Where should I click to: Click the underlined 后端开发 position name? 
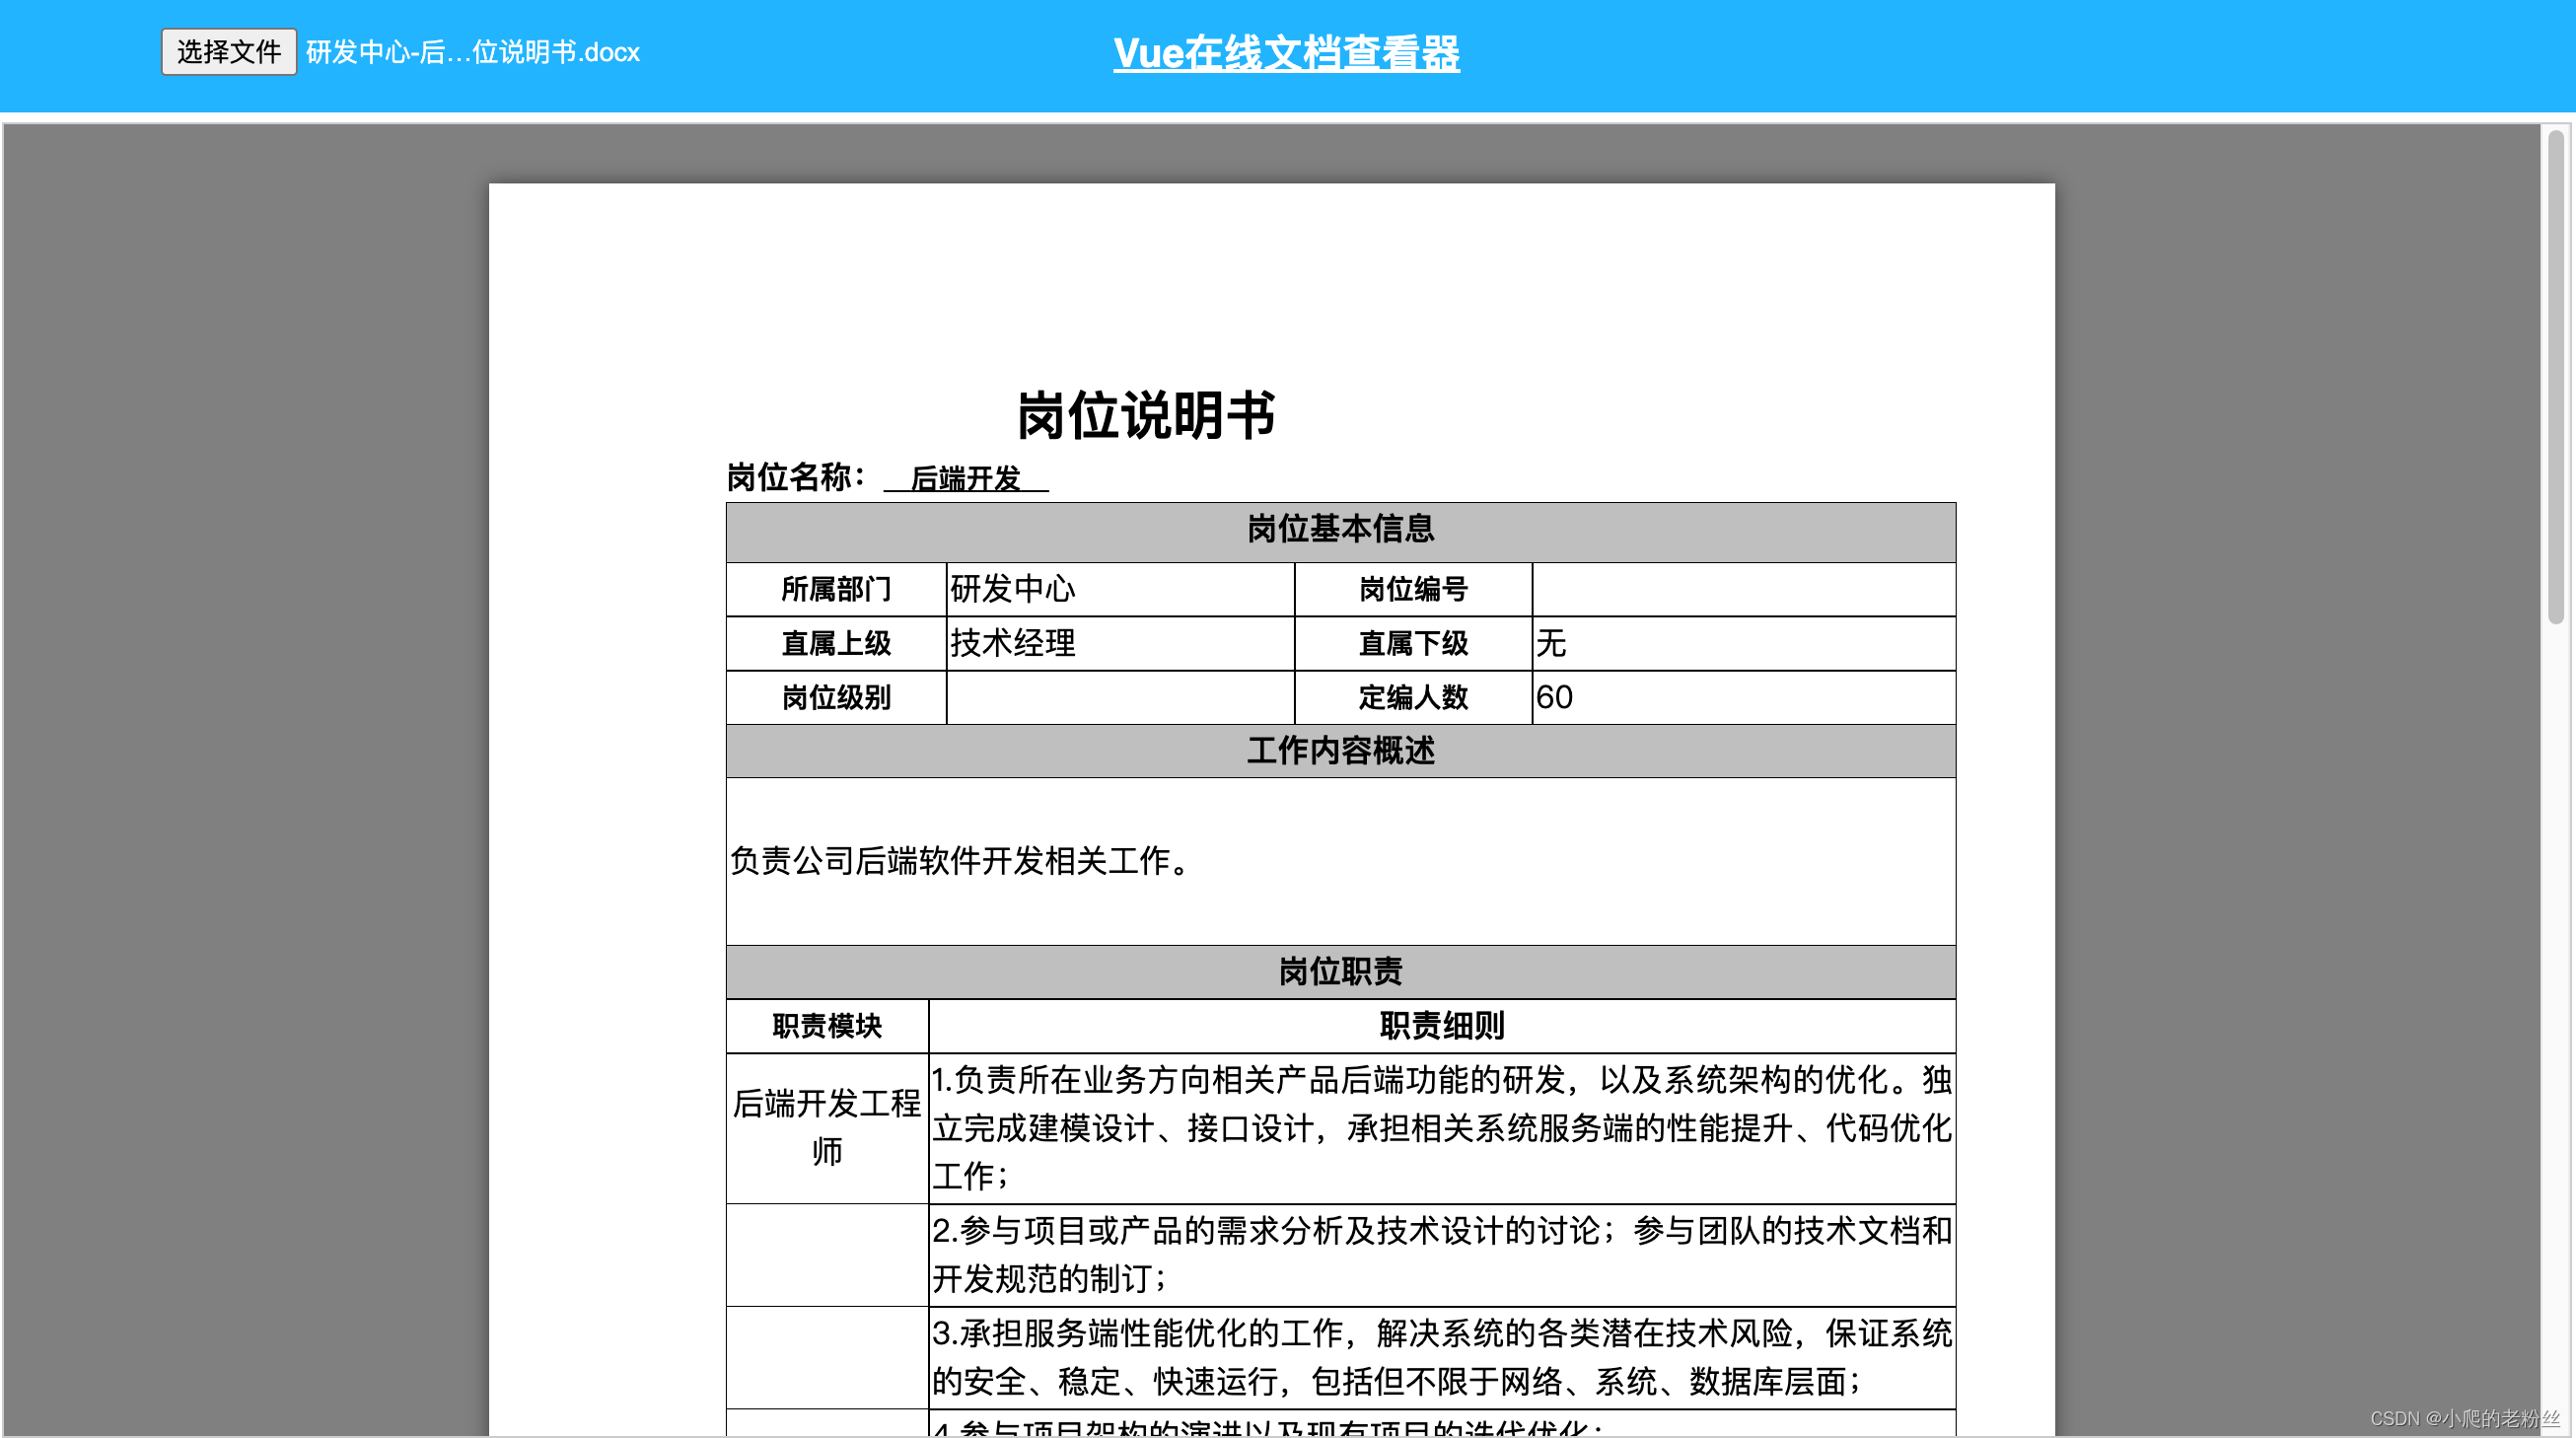965,479
